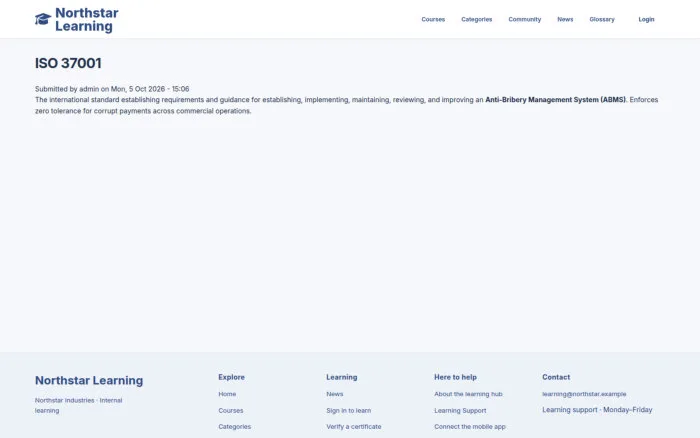
Task: Click the graduation cap logo icon
Action: [43, 19]
